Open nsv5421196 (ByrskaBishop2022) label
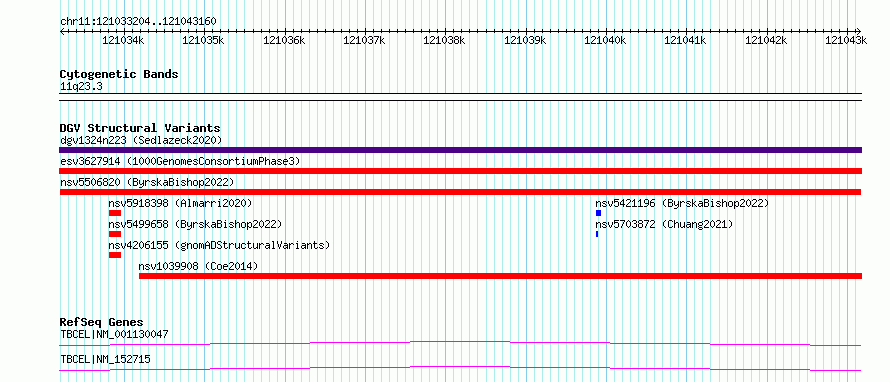The width and height of the screenshot is (890, 382). 682,203
